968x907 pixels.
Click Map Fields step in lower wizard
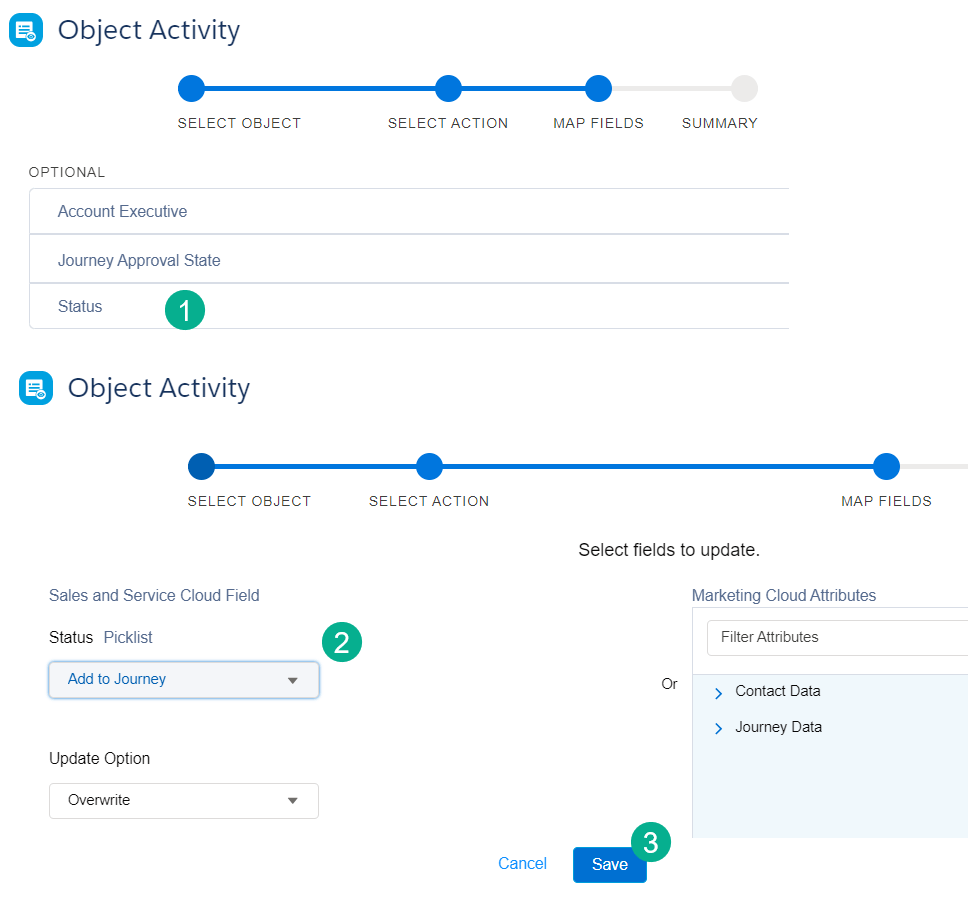(886, 467)
